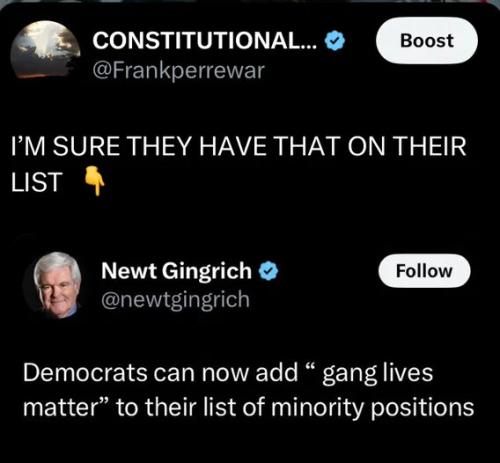Click the word LIST in the post
The height and width of the screenshot is (463, 500).
(x=37, y=182)
